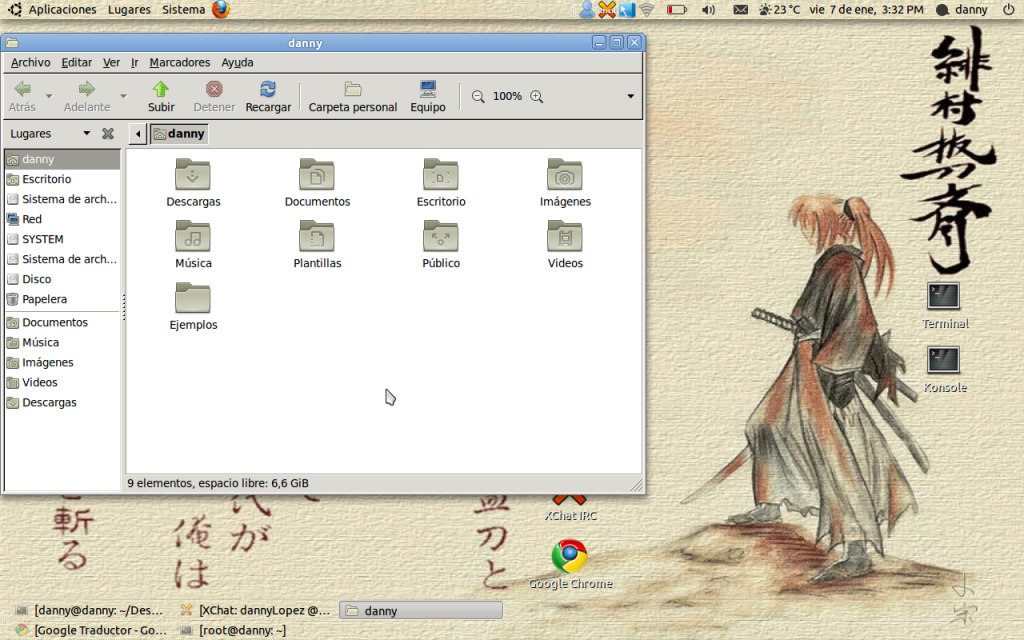Open the Música bookmark in the sidebar
This screenshot has height=640, width=1024.
[x=63, y=342]
